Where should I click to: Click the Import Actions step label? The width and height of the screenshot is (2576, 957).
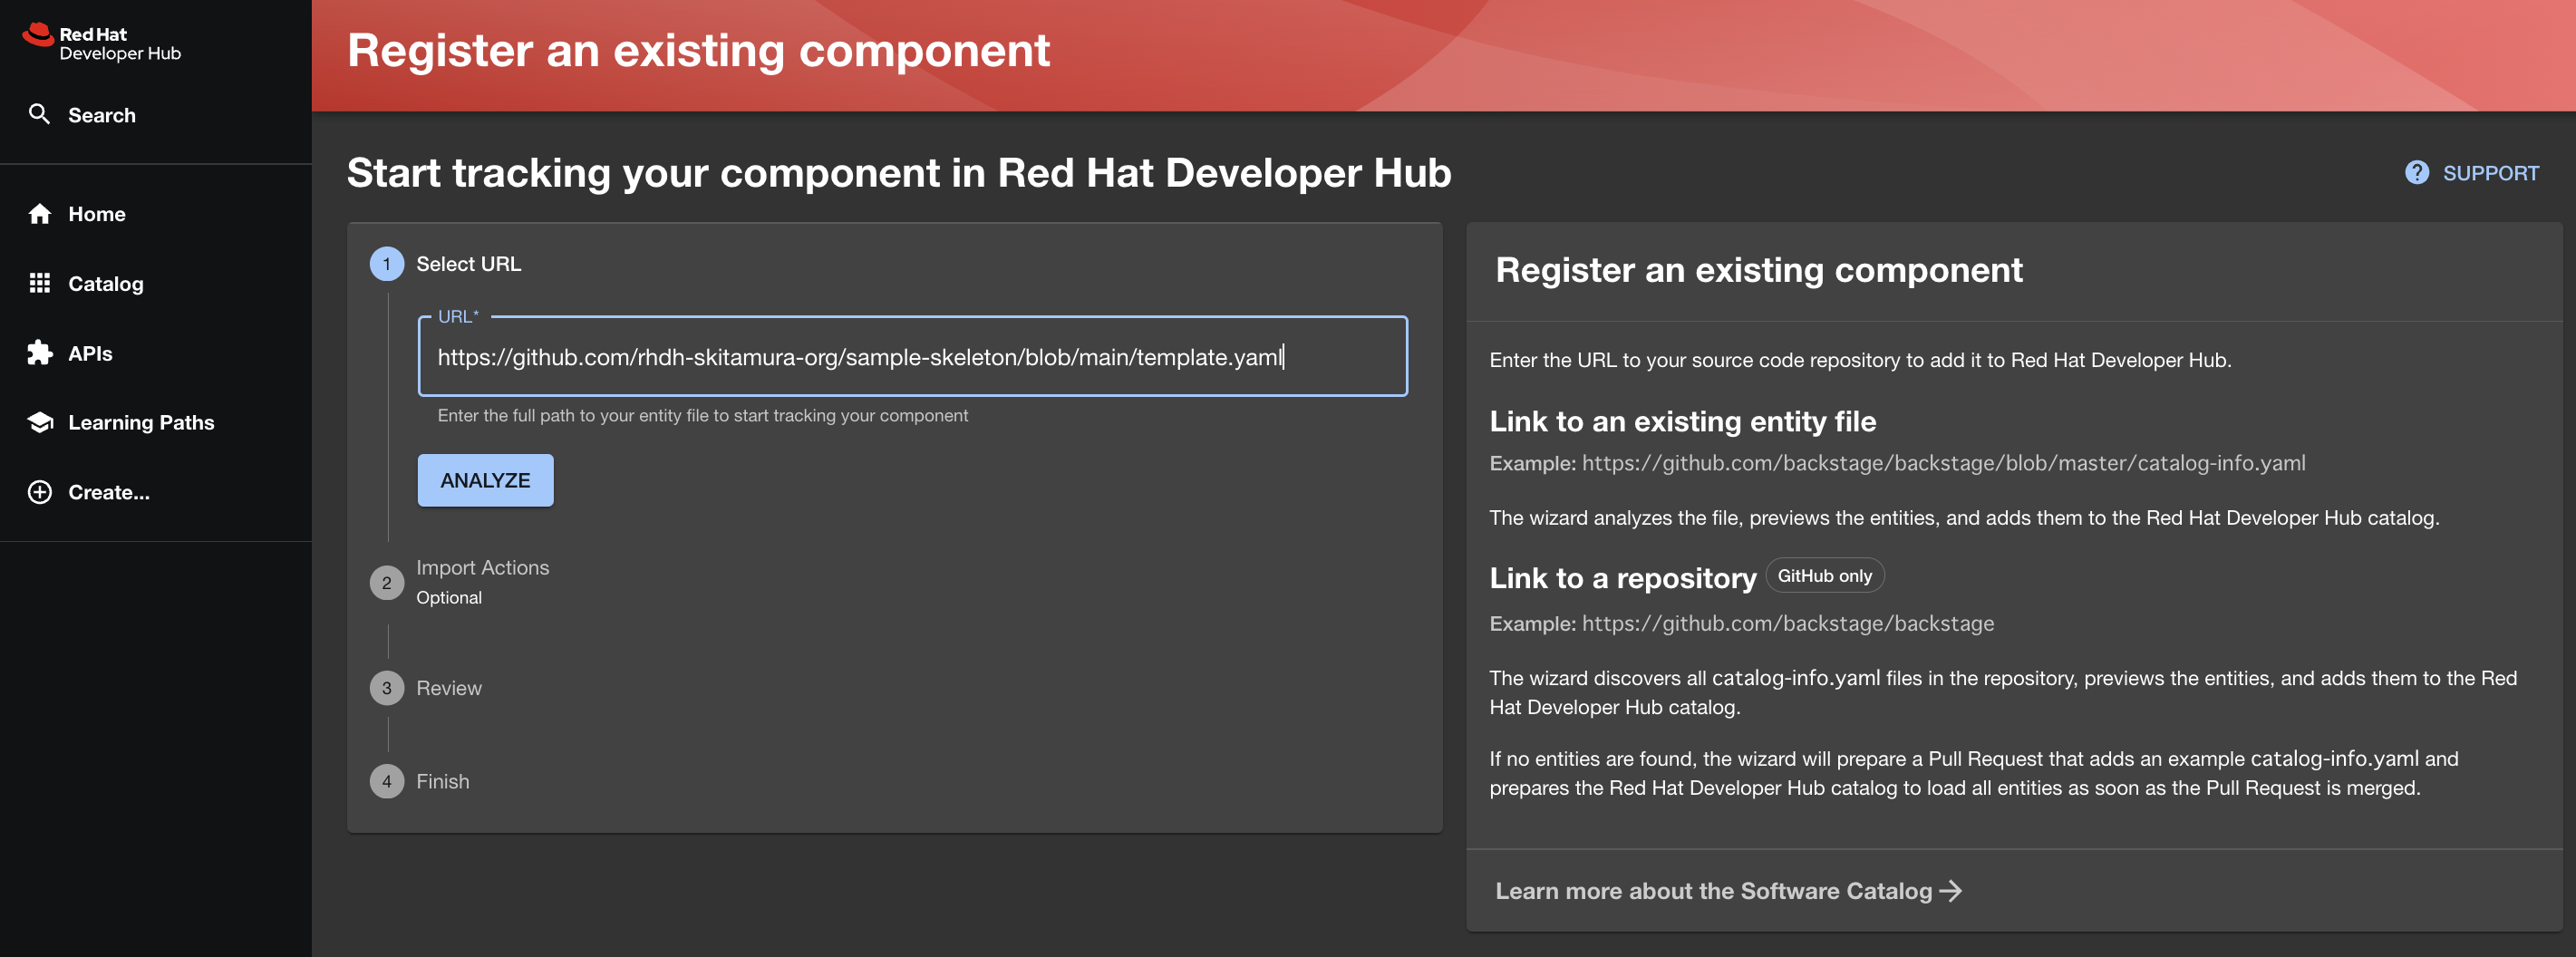pyautogui.click(x=482, y=567)
